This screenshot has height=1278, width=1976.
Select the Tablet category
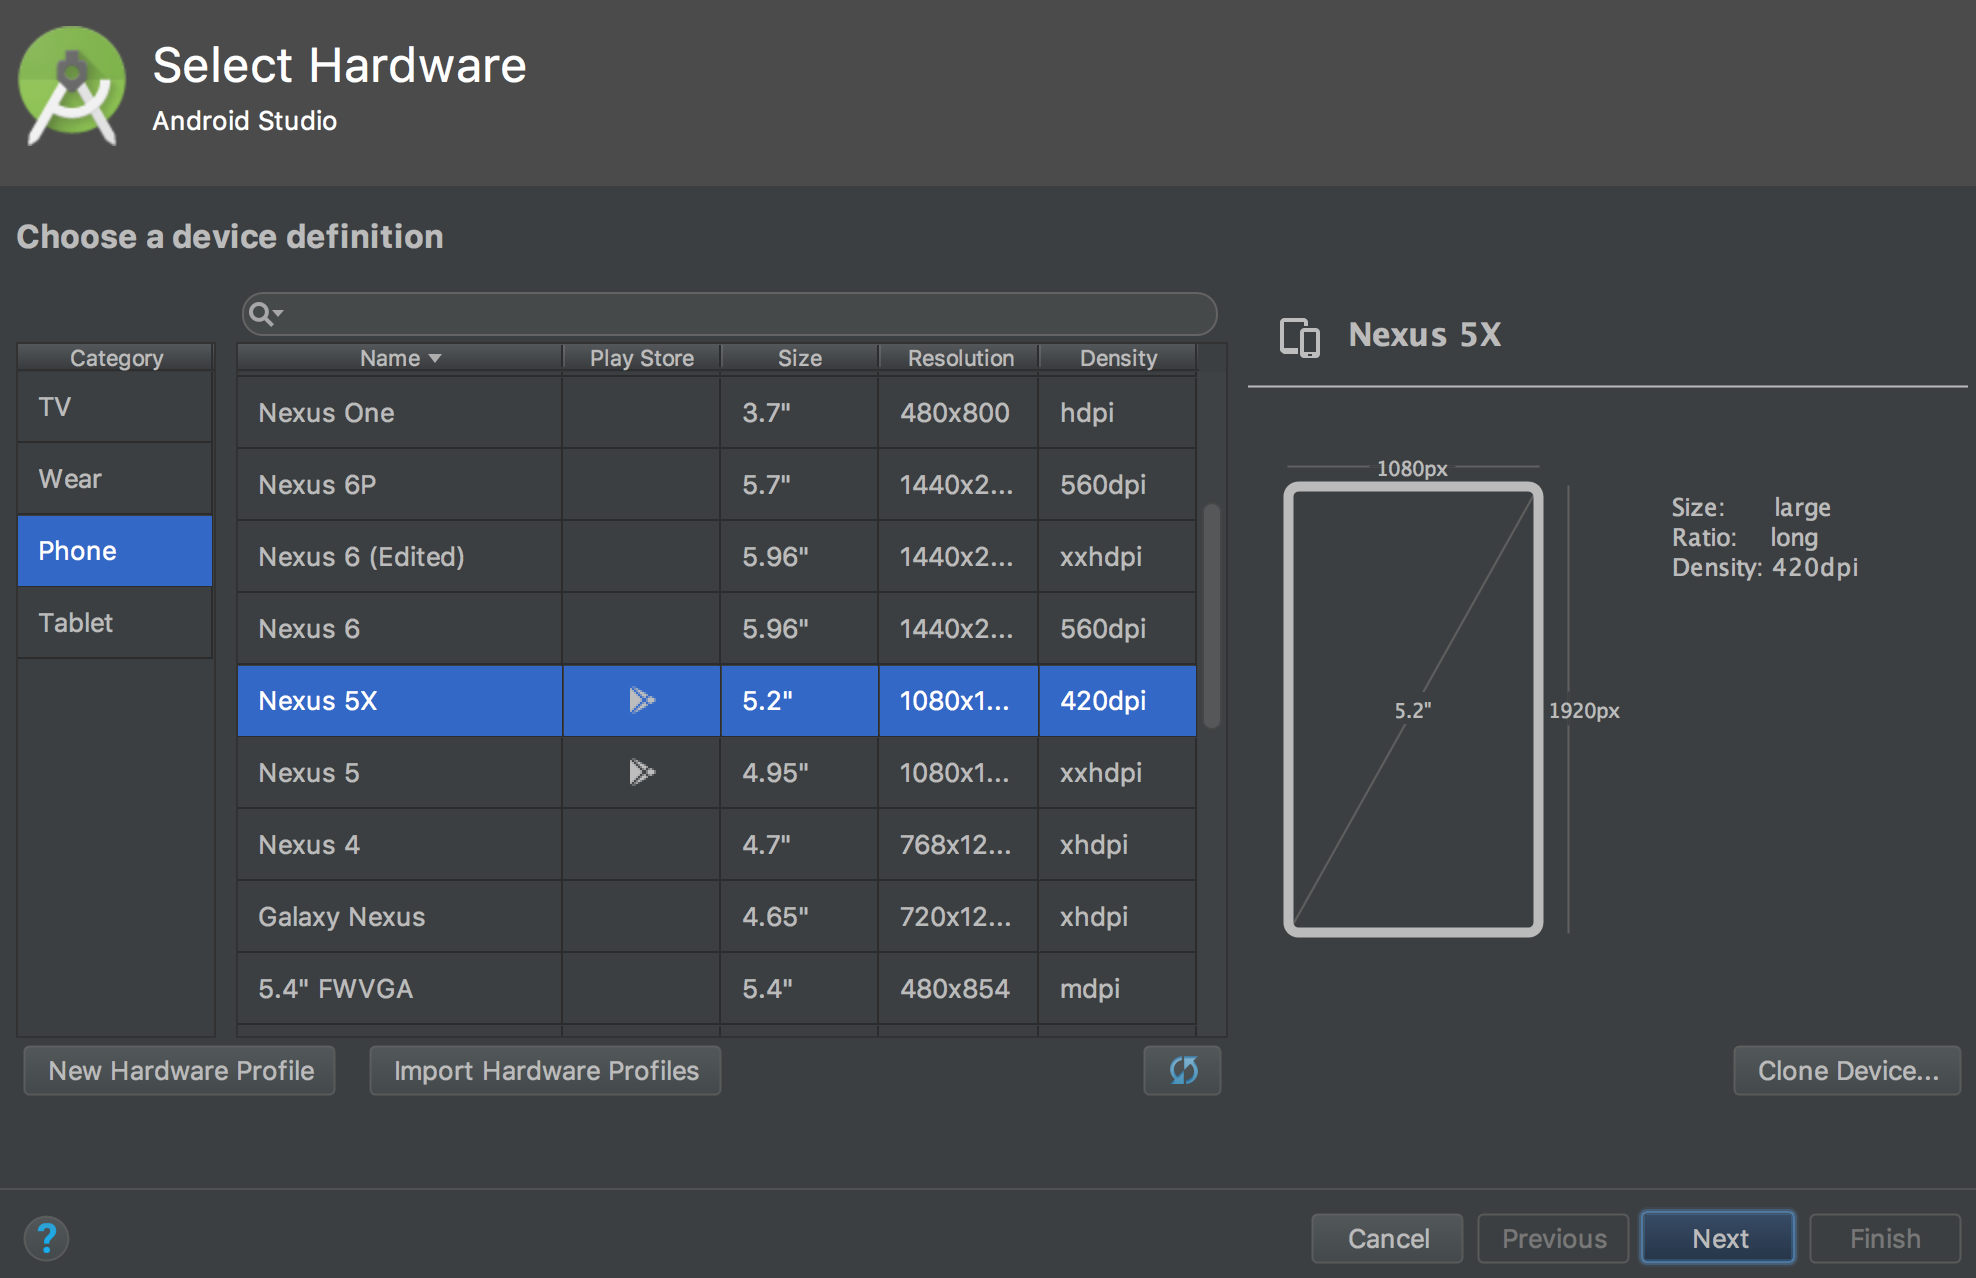115,623
